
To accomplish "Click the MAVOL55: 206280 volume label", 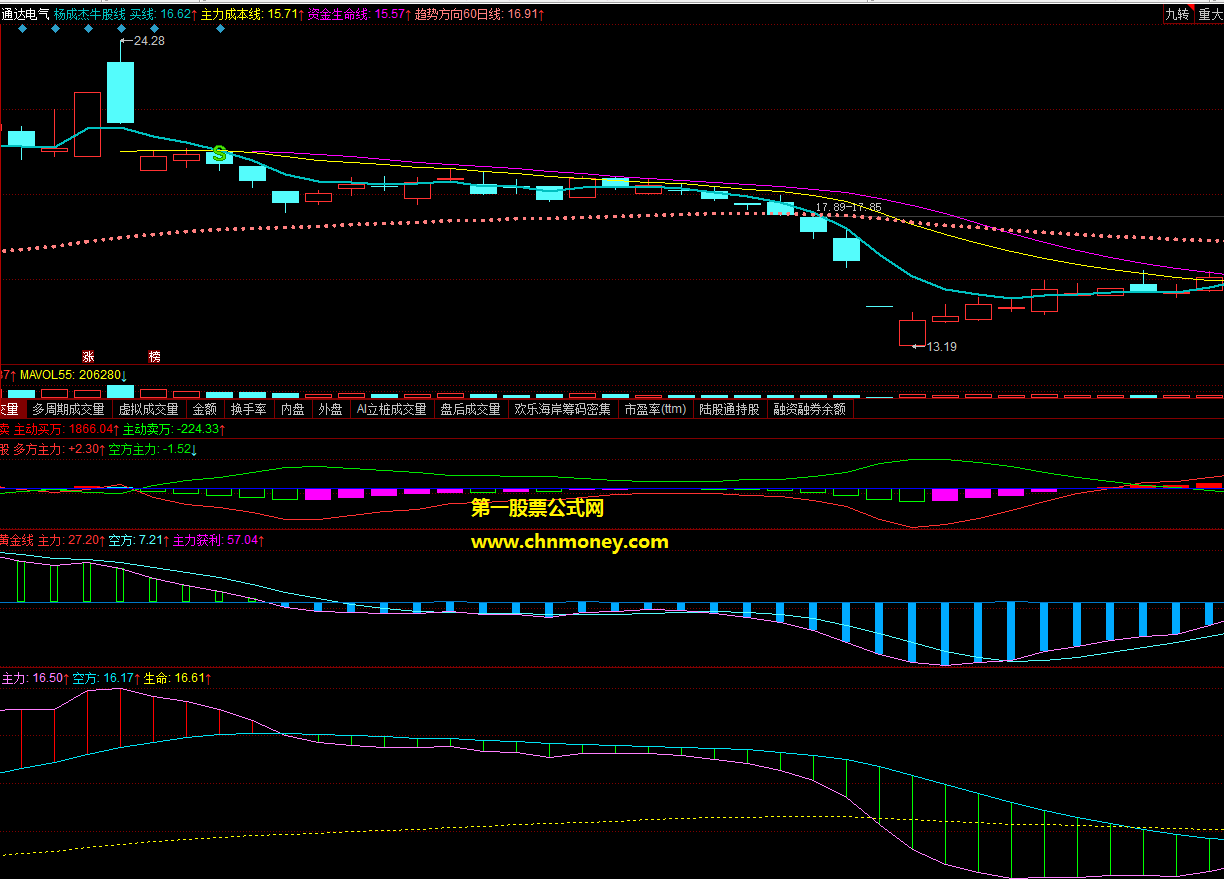I will pos(73,373).
